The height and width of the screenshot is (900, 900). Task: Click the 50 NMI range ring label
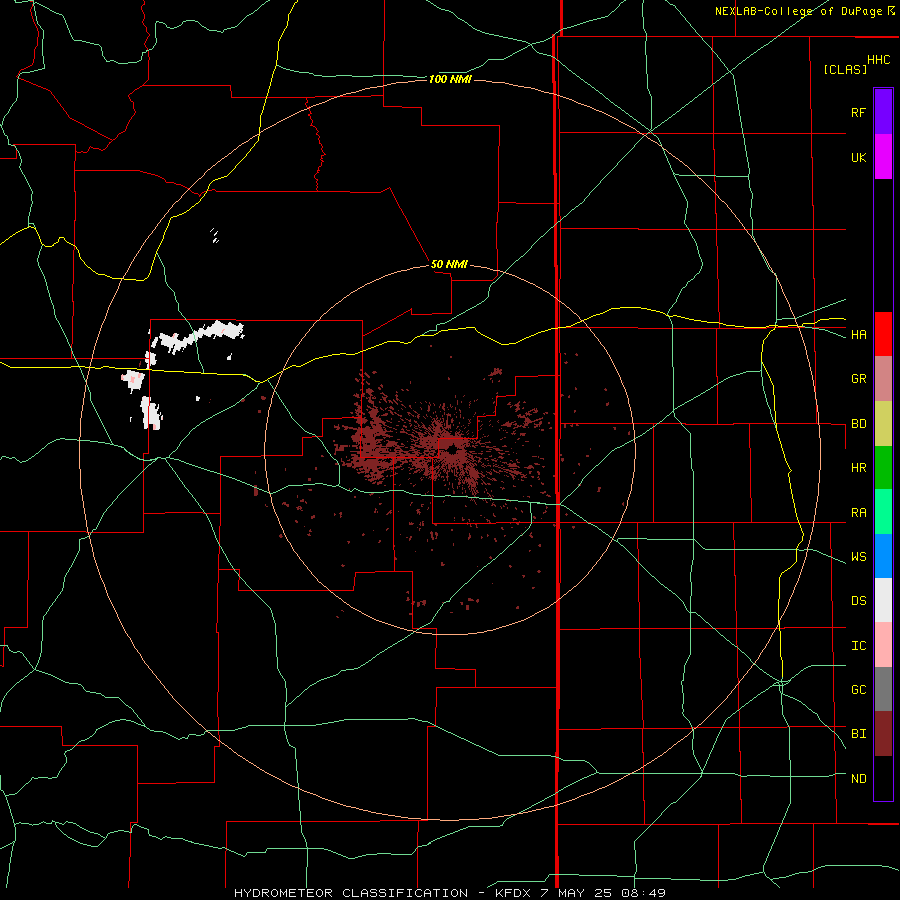(449, 264)
